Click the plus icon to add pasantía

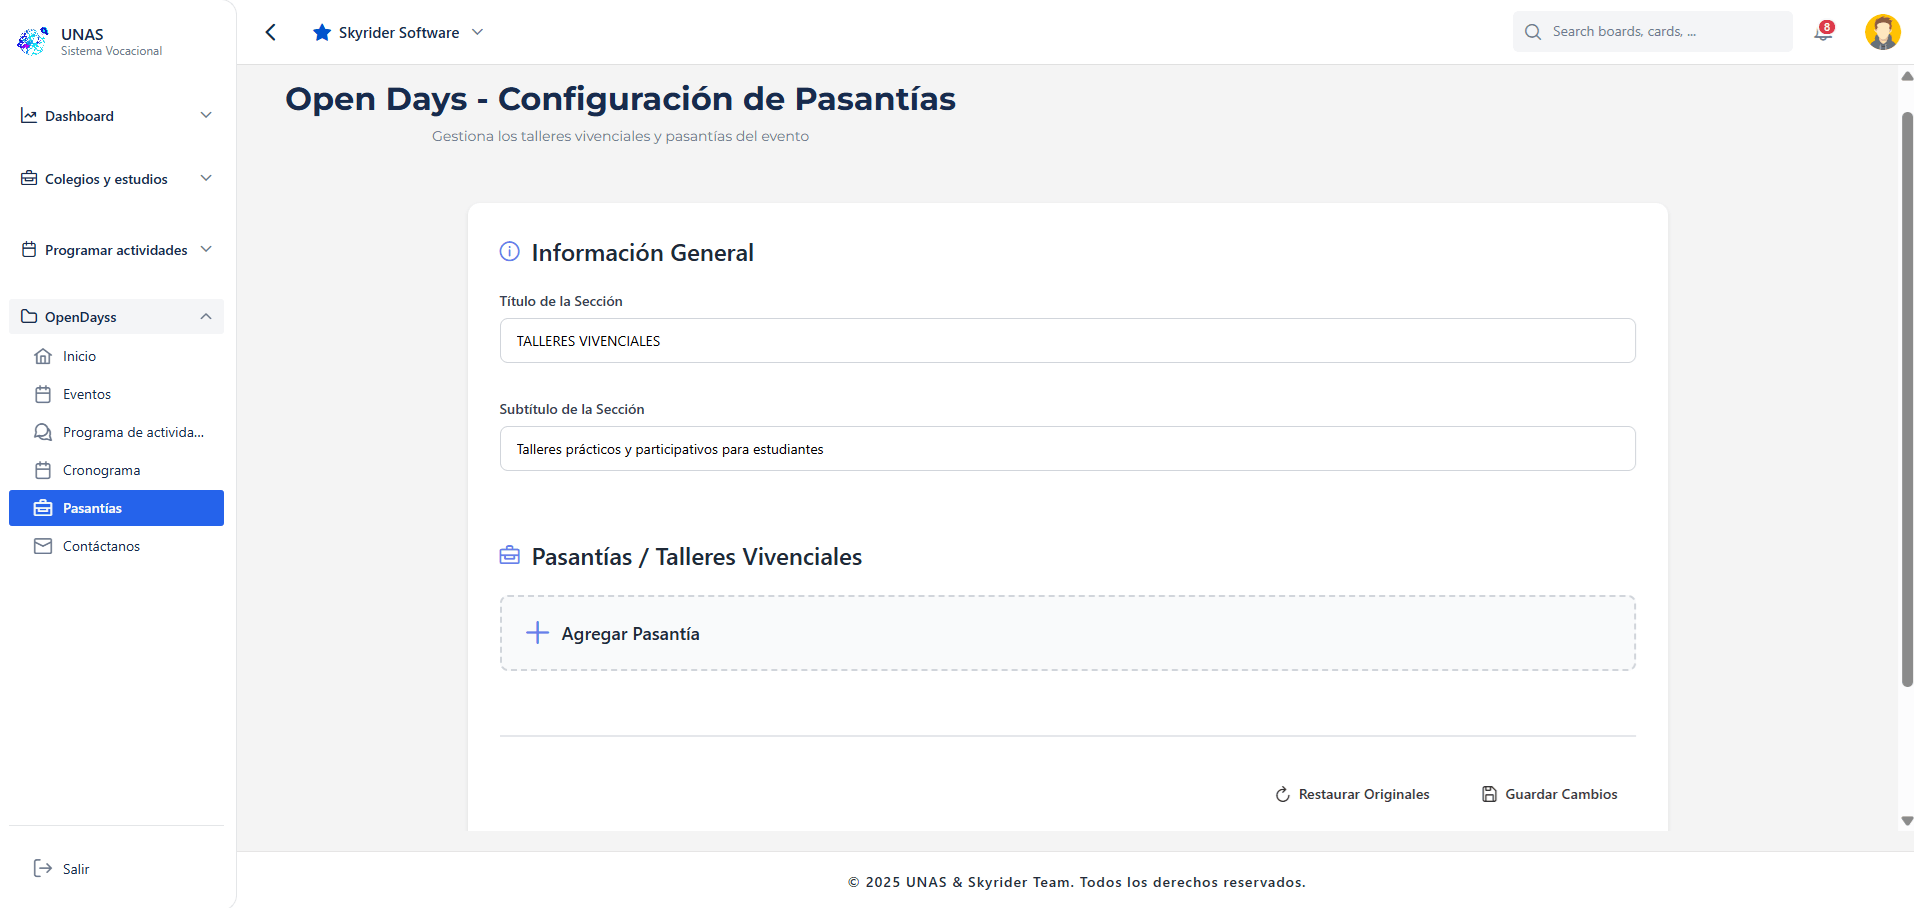[537, 633]
